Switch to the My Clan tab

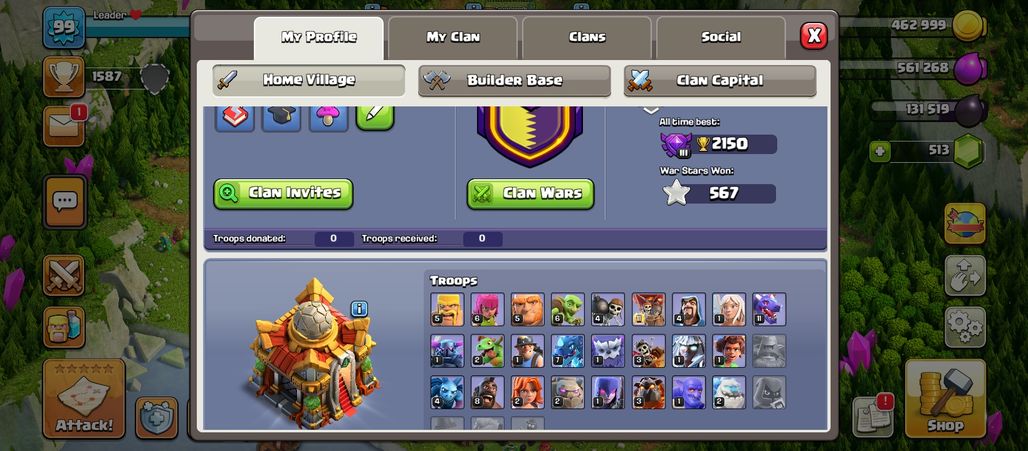[x=453, y=37]
